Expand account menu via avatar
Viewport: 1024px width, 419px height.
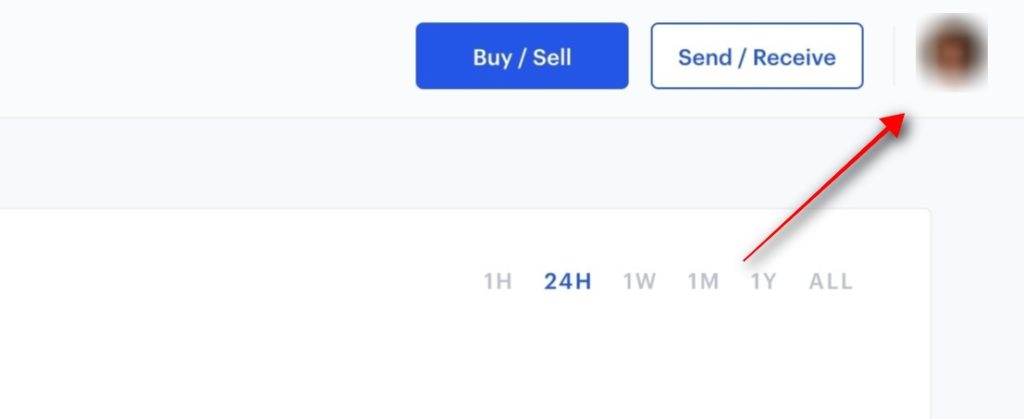pyautogui.click(x=952, y=52)
